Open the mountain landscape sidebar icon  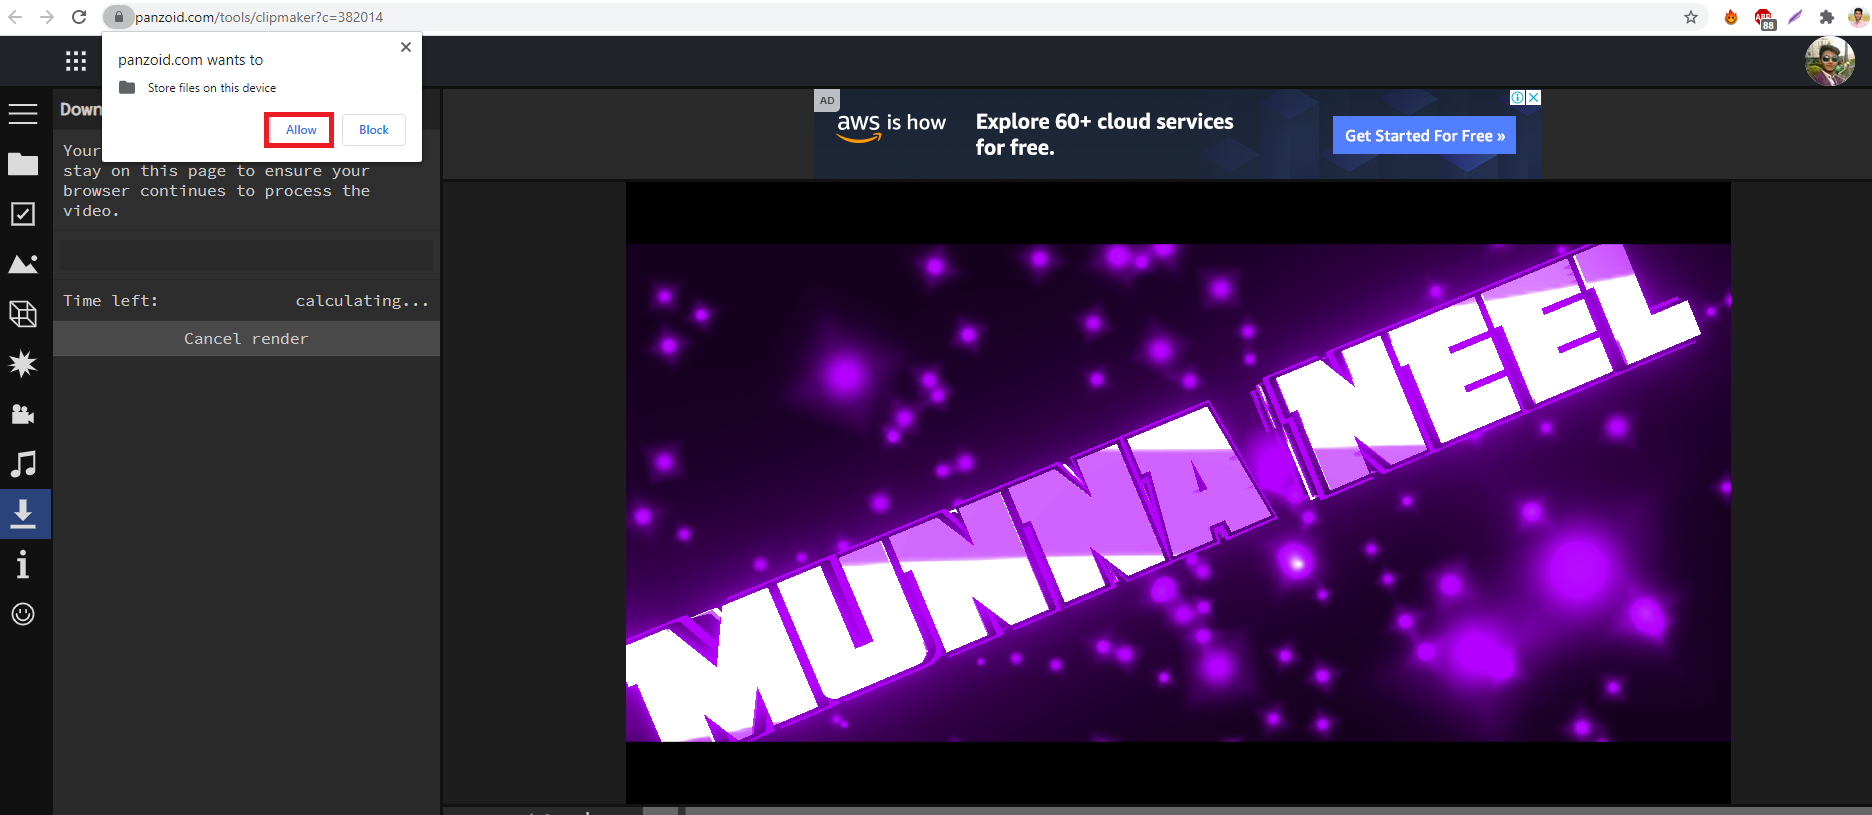click(x=23, y=264)
